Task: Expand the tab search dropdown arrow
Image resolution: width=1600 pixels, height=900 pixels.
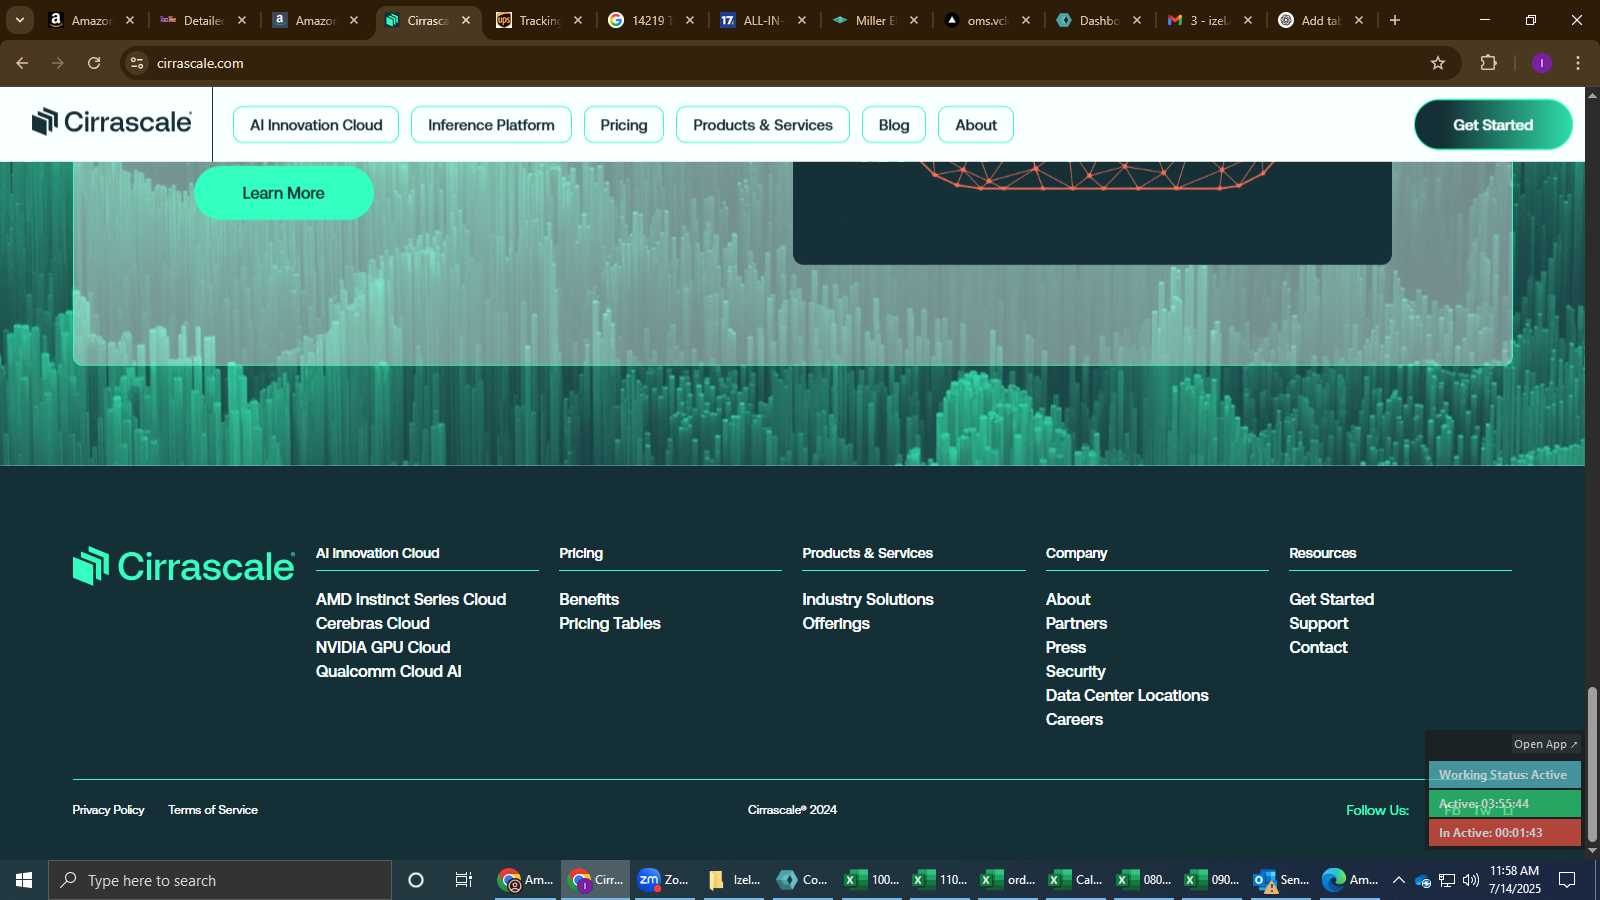Action: tap(19, 20)
